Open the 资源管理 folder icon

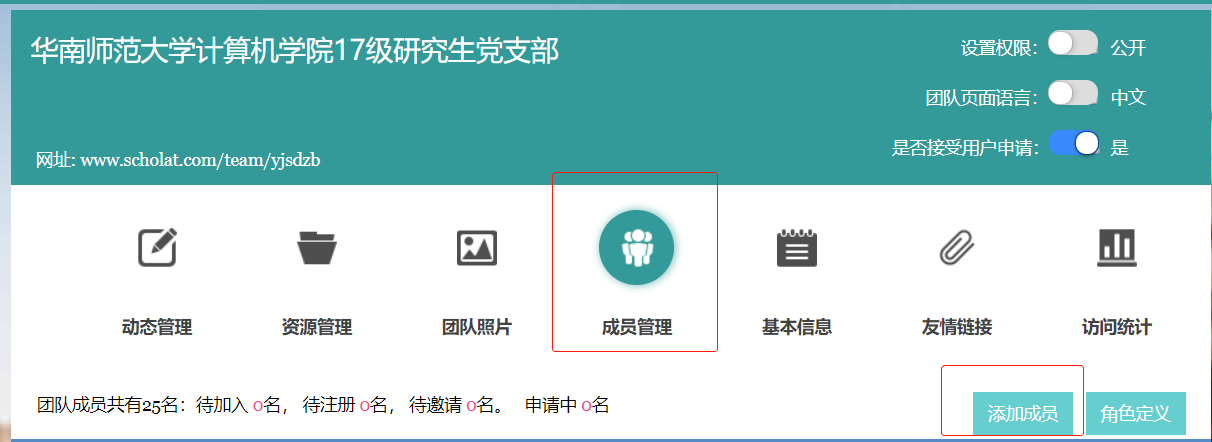click(x=317, y=247)
